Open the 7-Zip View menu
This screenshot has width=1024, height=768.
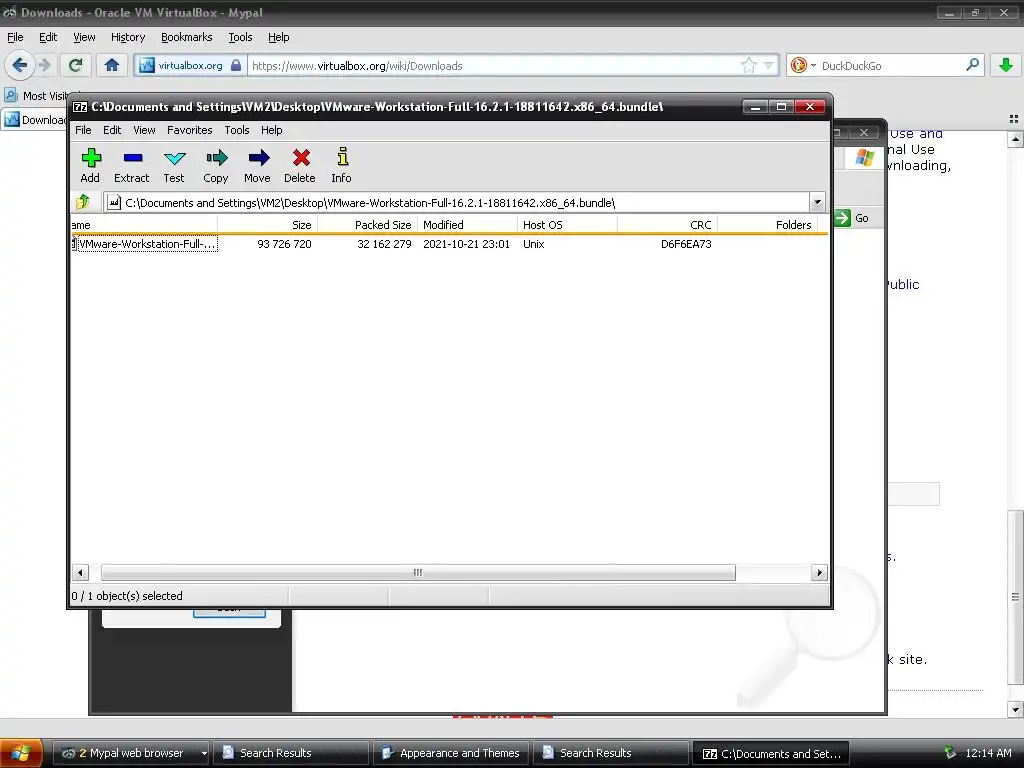click(144, 130)
